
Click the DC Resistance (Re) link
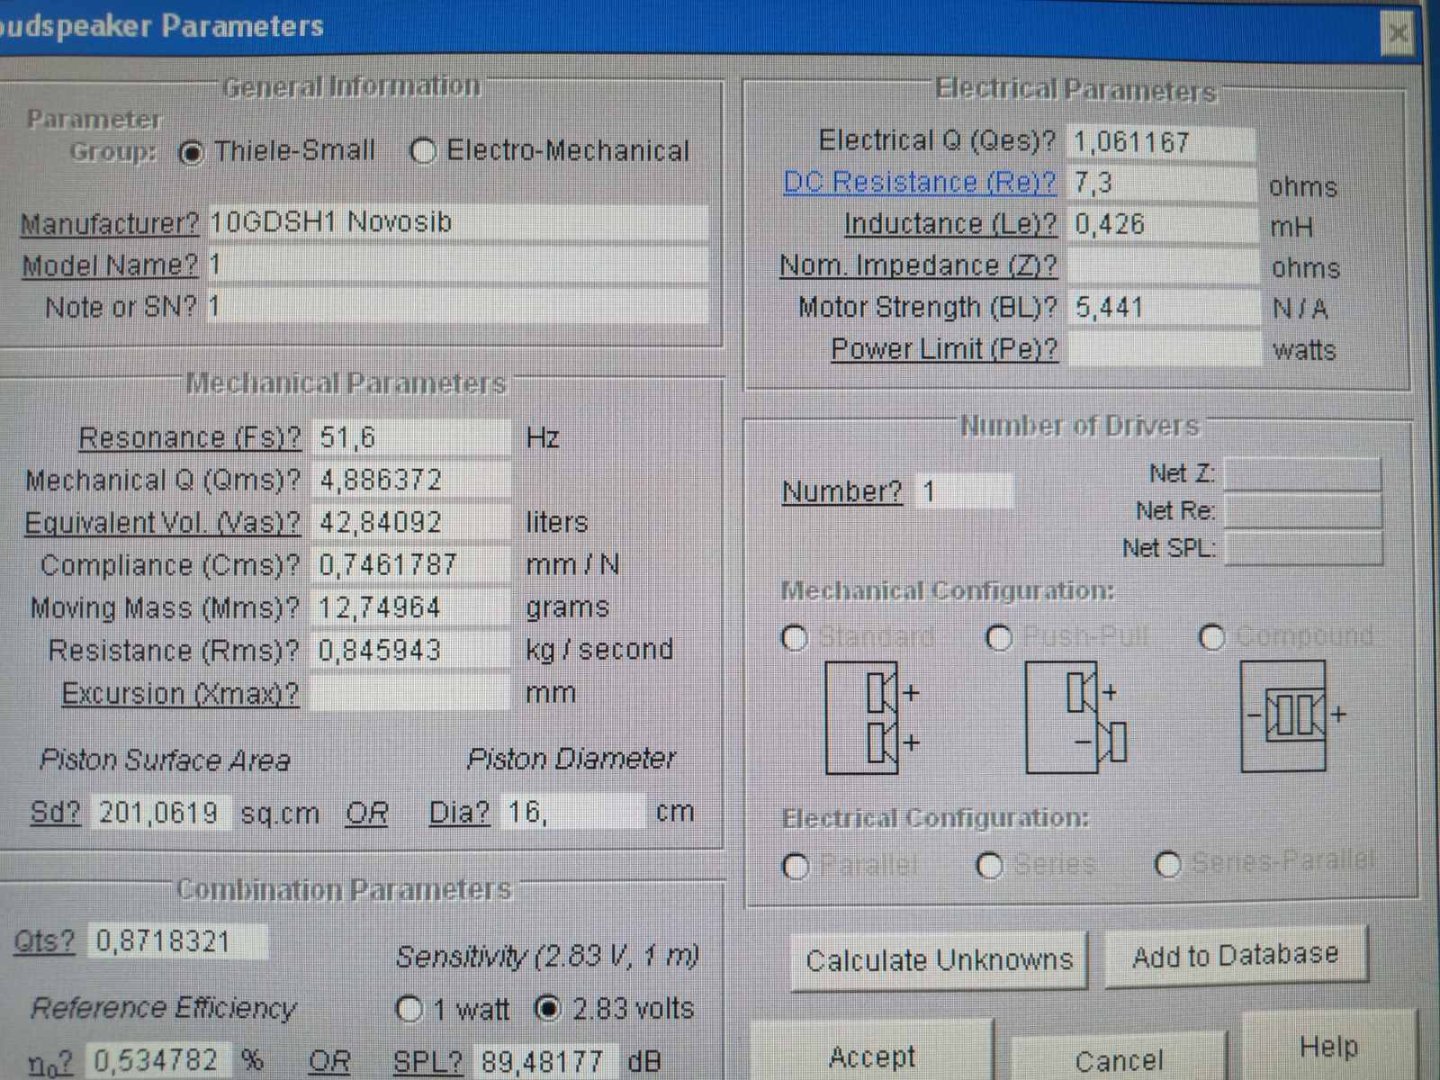(919, 183)
